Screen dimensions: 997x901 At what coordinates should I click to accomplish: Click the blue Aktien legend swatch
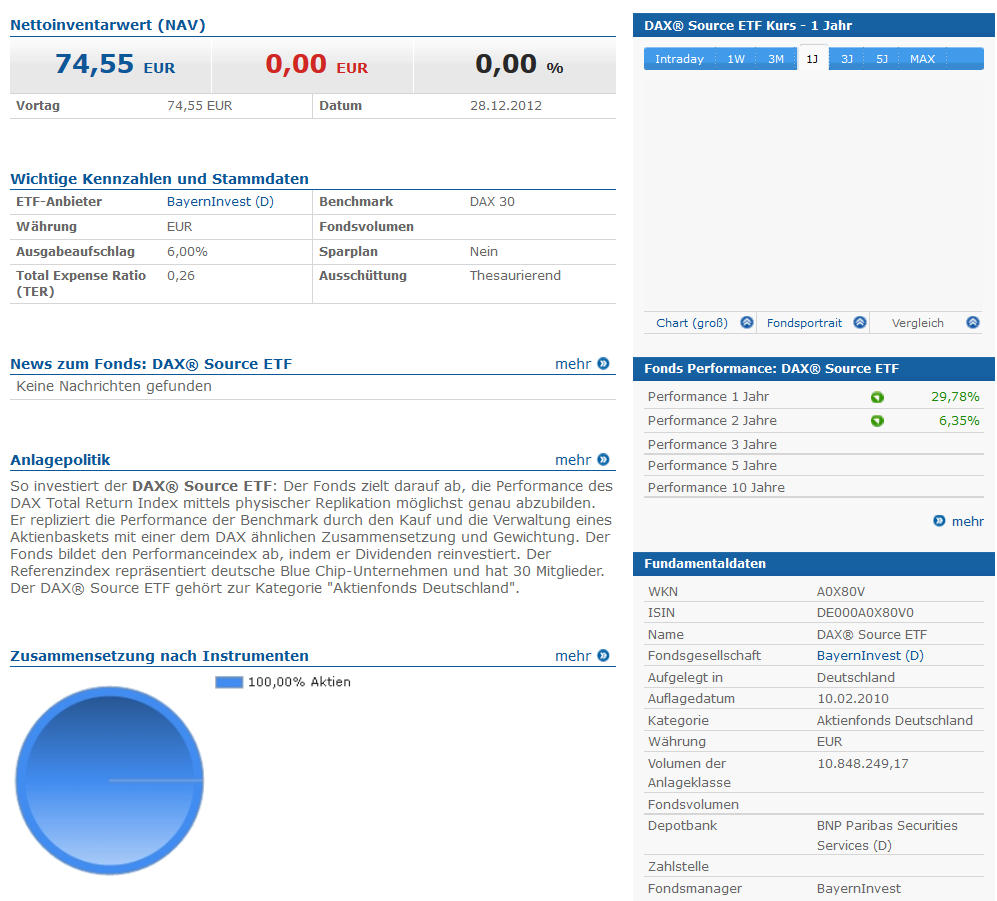pos(229,682)
